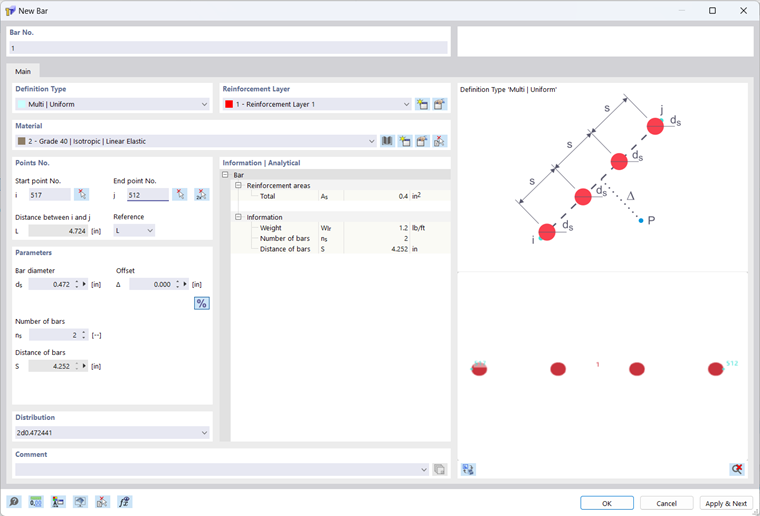Viewport: 760px width, 516px height.
Task: Select Weight row in Information
Action: tap(341, 228)
